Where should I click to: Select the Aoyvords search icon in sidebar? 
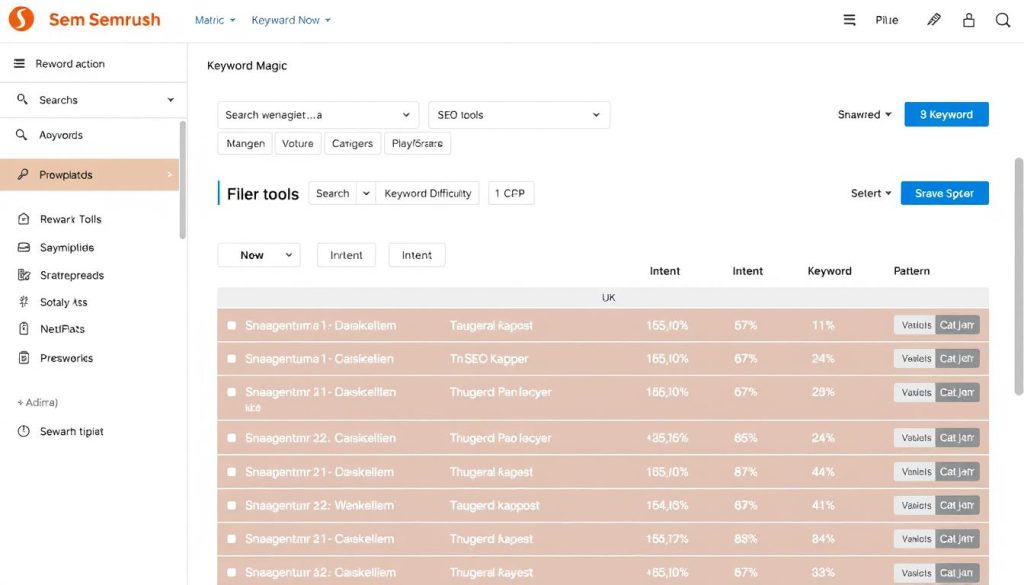tap(21, 132)
